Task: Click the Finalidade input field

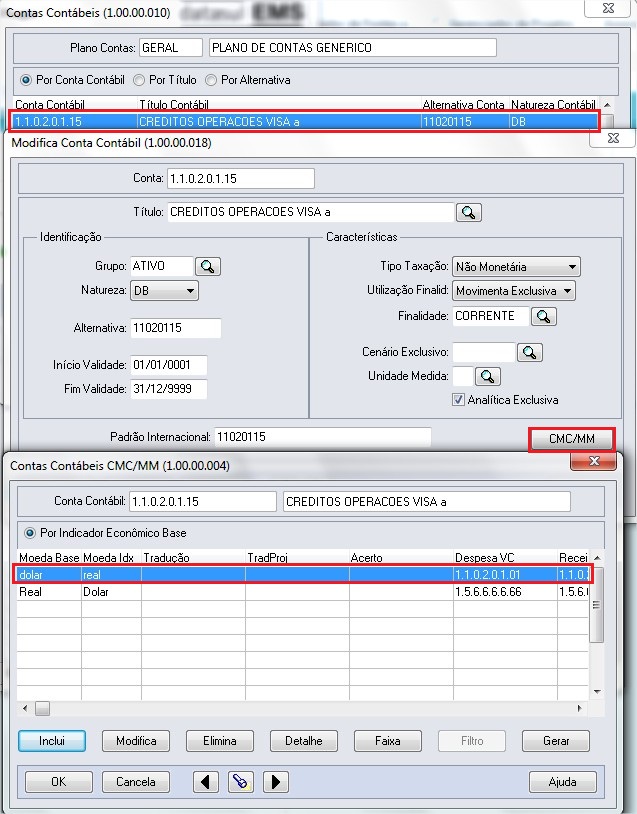Action: pos(491,316)
